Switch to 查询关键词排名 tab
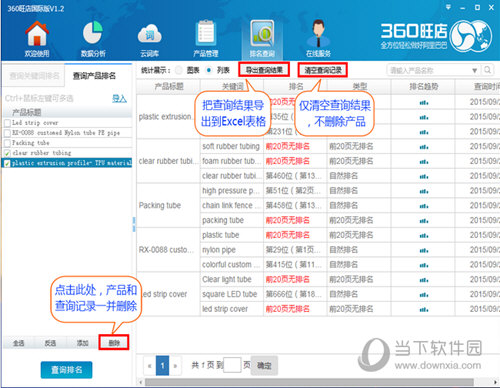The image size is (500, 388). click(x=34, y=76)
